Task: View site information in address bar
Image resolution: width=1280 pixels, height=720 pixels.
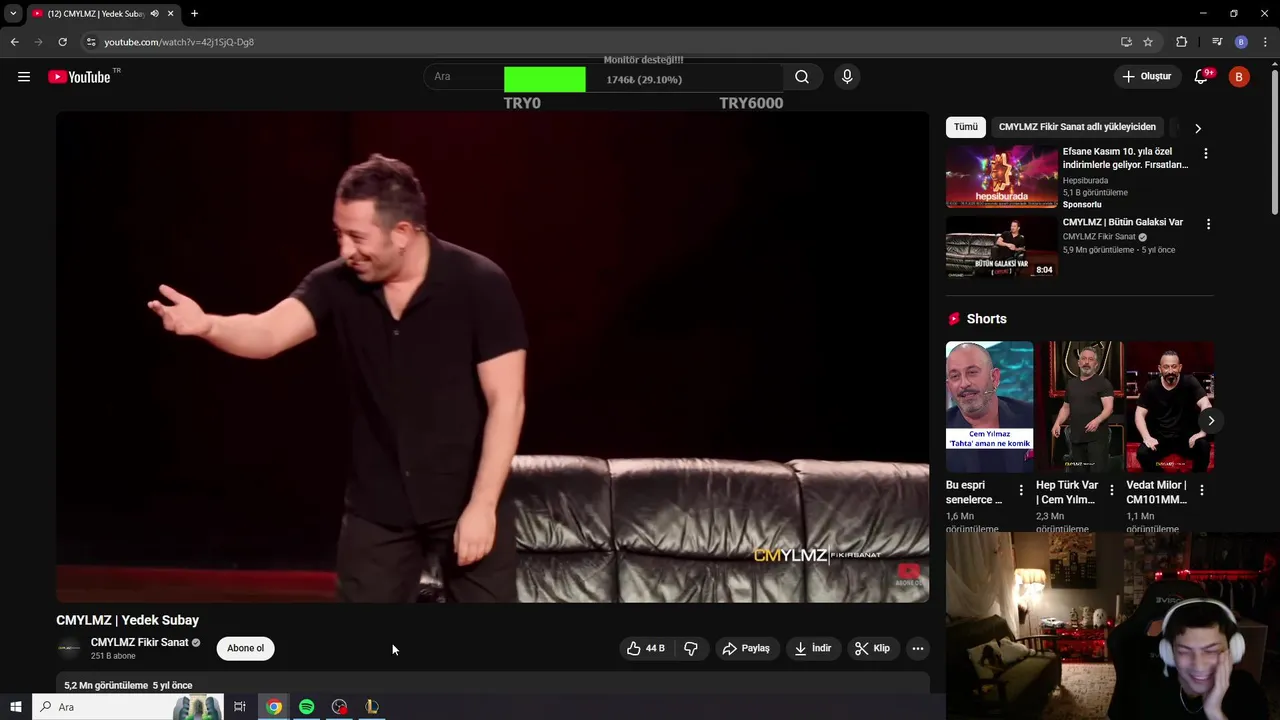Action: pos(91,42)
